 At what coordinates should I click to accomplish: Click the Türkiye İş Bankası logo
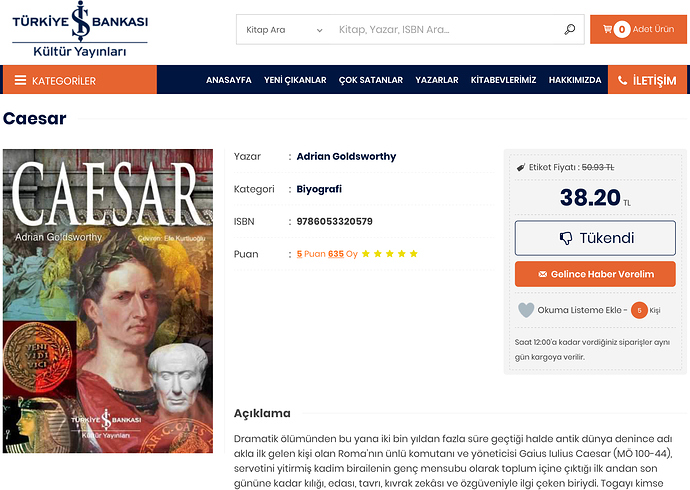80,29
